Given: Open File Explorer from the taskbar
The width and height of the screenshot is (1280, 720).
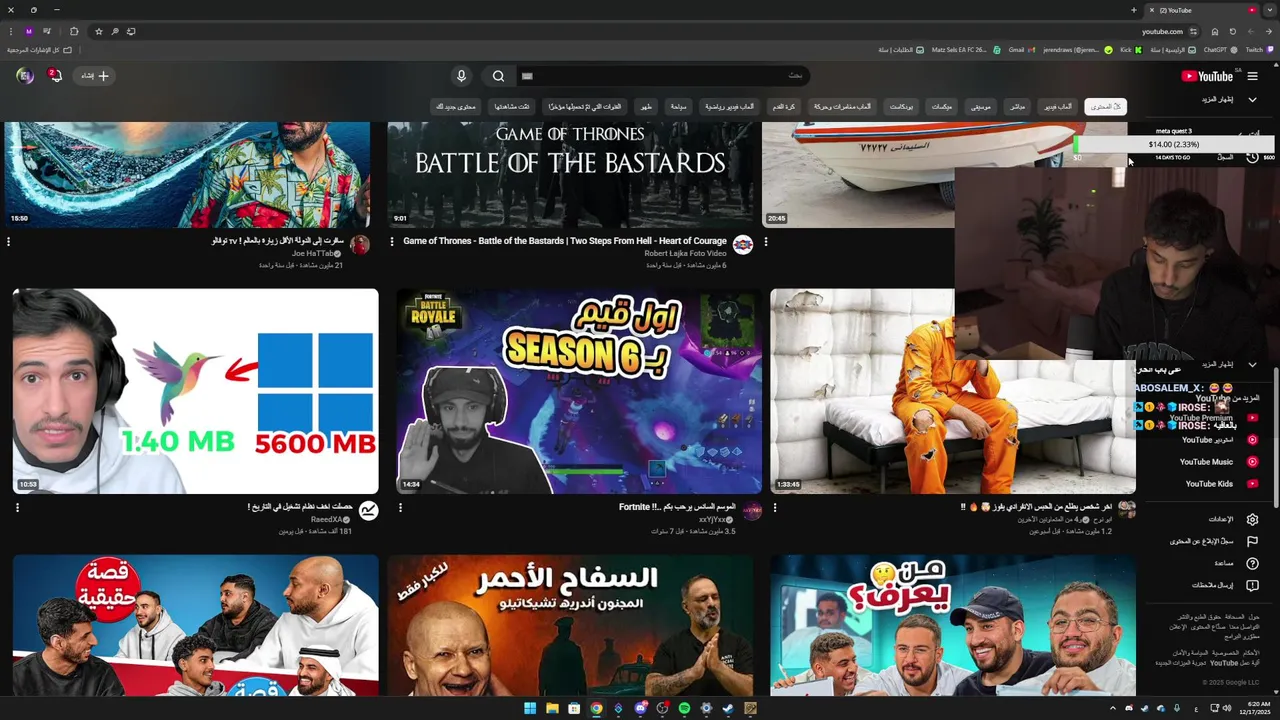Looking at the screenshot, I should (552, 708).
